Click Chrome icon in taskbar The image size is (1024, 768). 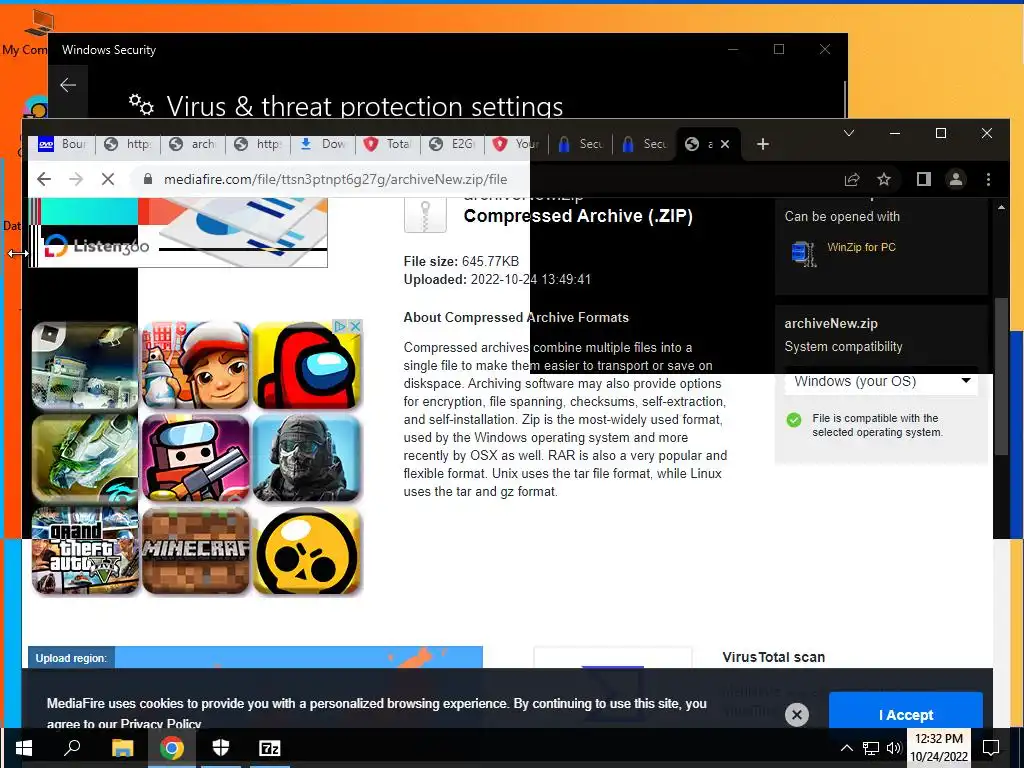pos(172,748)
